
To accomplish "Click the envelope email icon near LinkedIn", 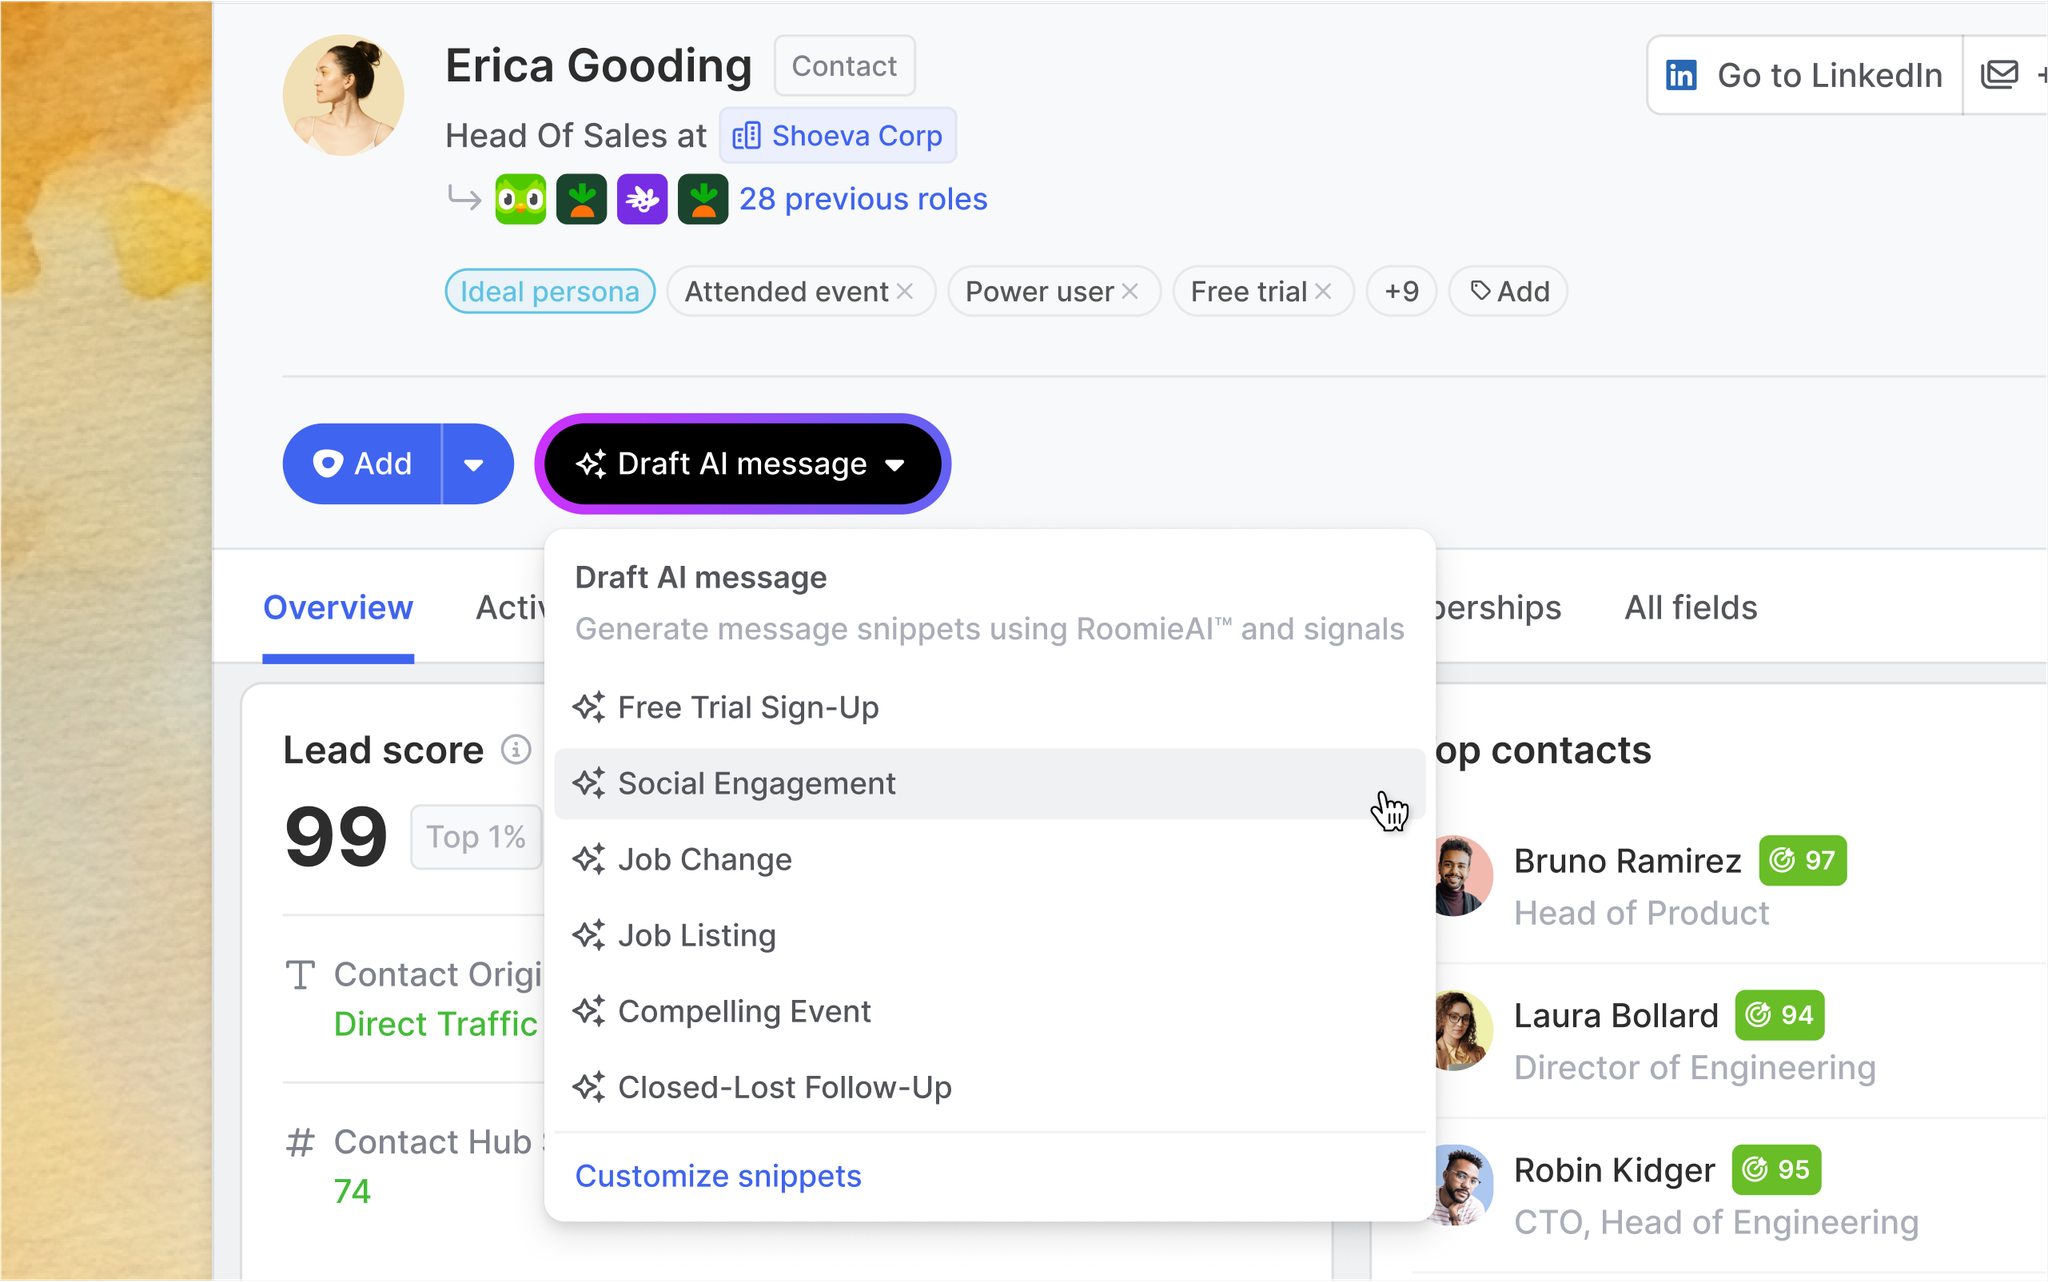I will [x=2000, y=75].
